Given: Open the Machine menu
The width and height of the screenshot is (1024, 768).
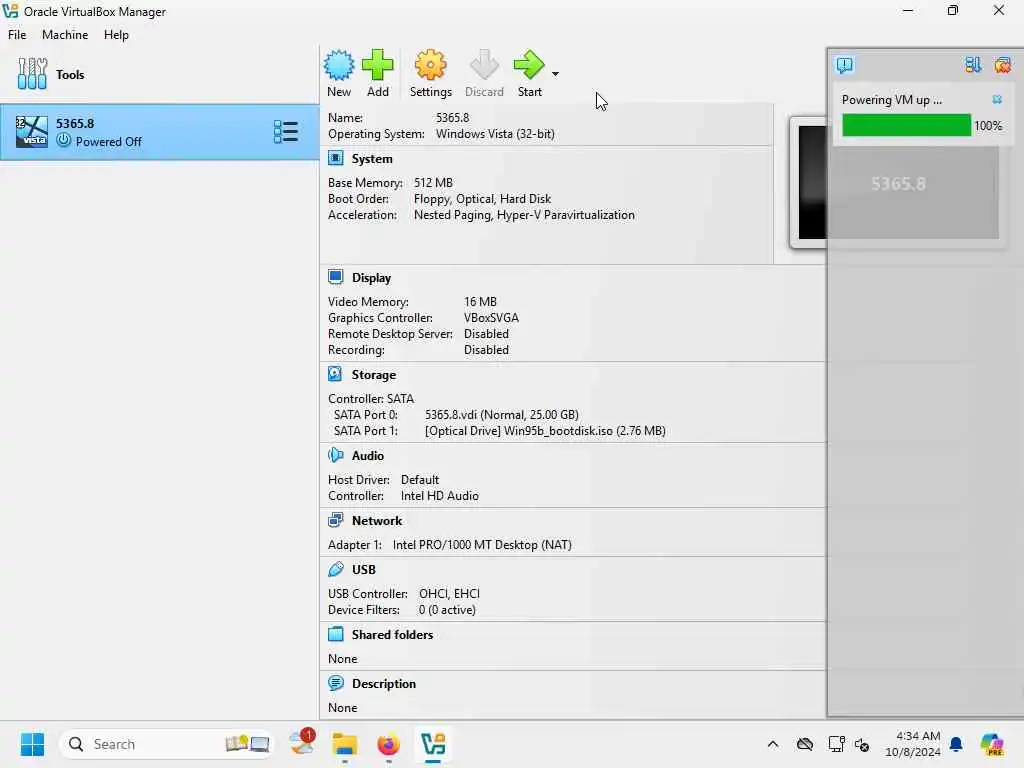Looking at the screenshot, I should 65,35.
